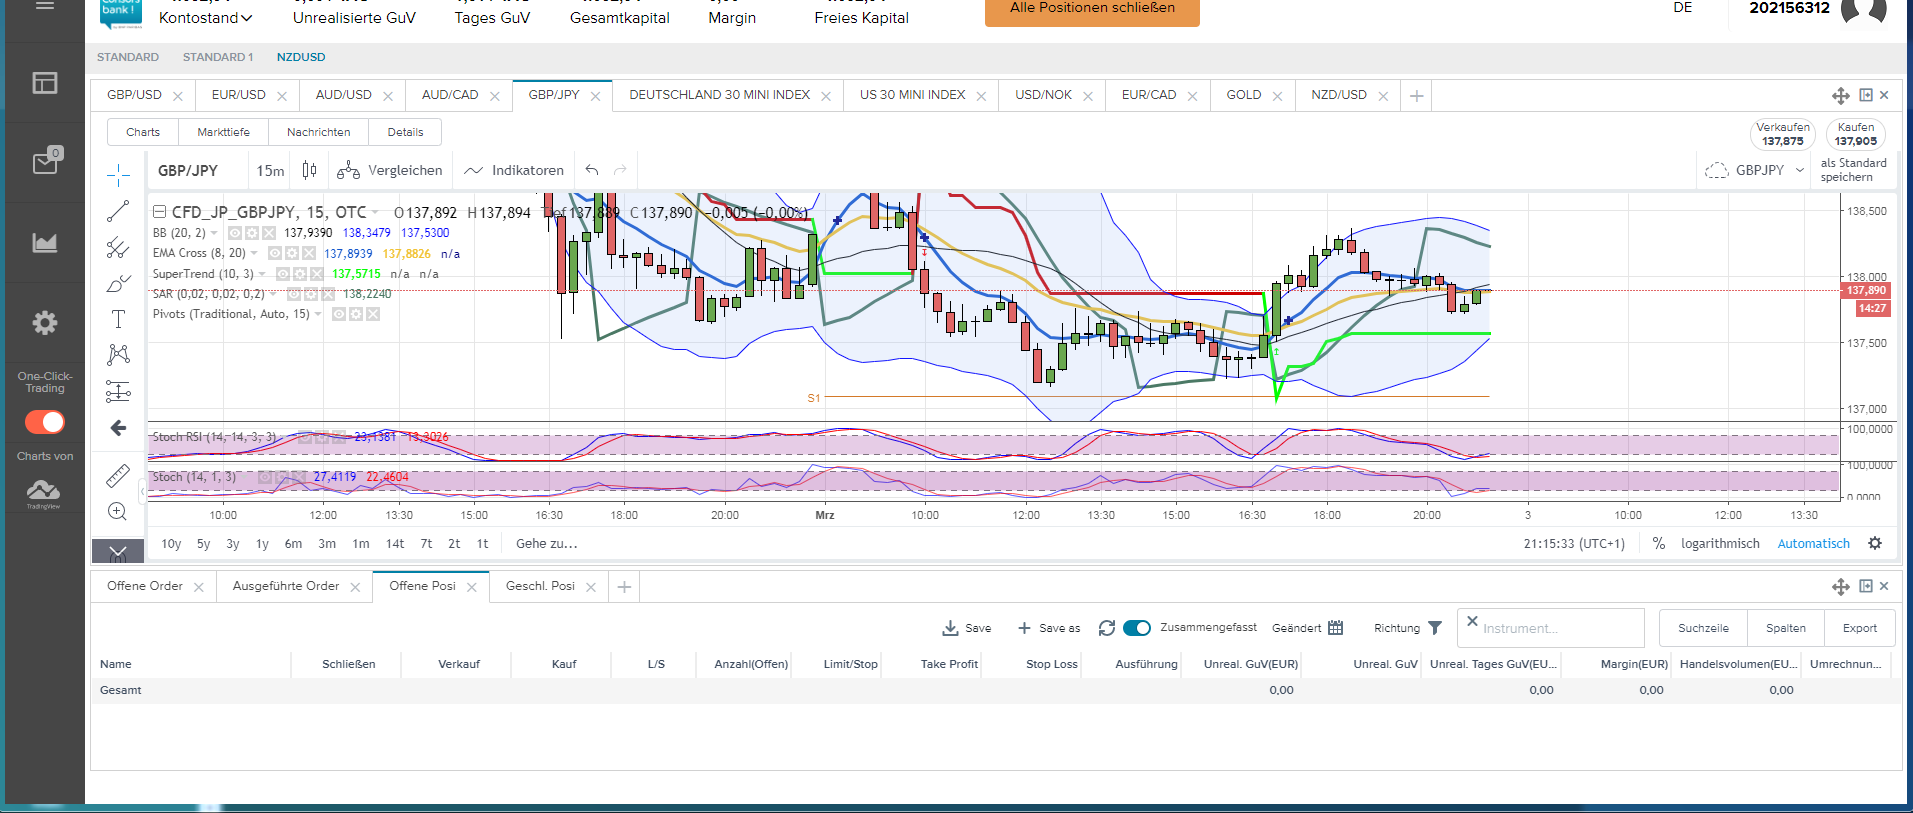Switch to the Offene Order tab
Screen dimensions: 1913x813
pyautogui.click(x=145, y=586)
